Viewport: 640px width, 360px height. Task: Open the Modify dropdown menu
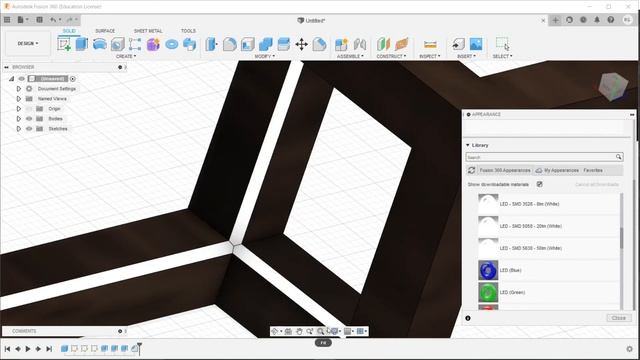click(x=264, y=56)
